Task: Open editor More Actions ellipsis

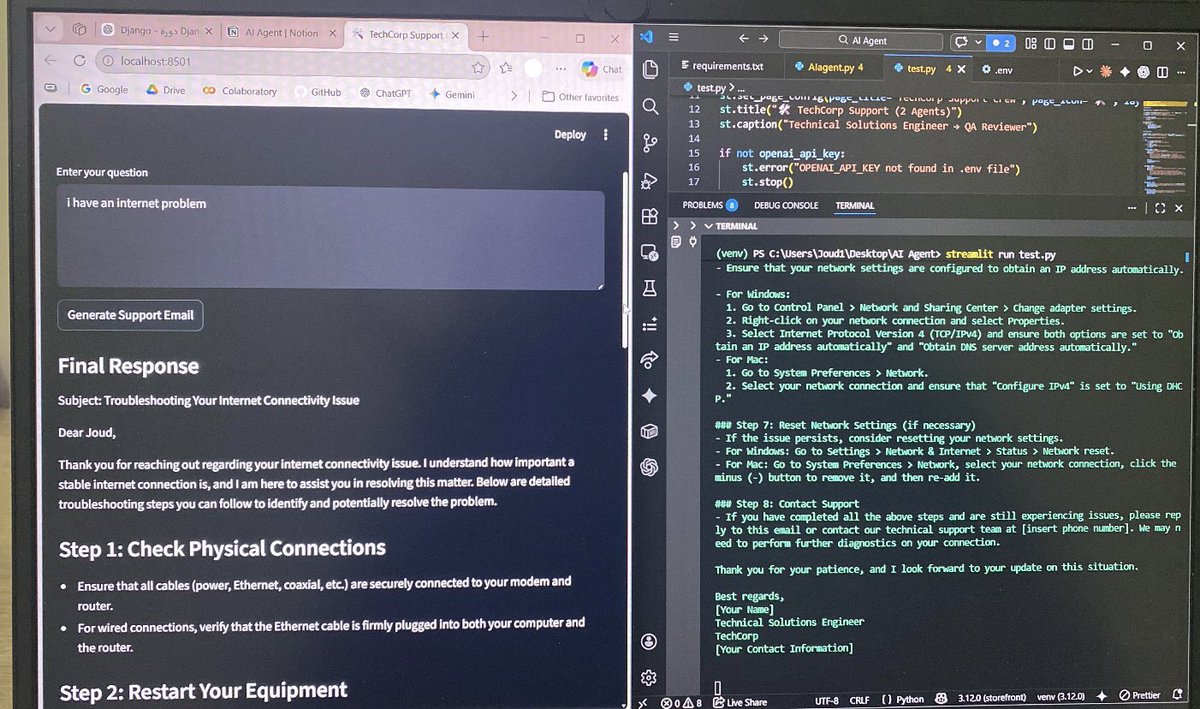Action: [1181, 71]
